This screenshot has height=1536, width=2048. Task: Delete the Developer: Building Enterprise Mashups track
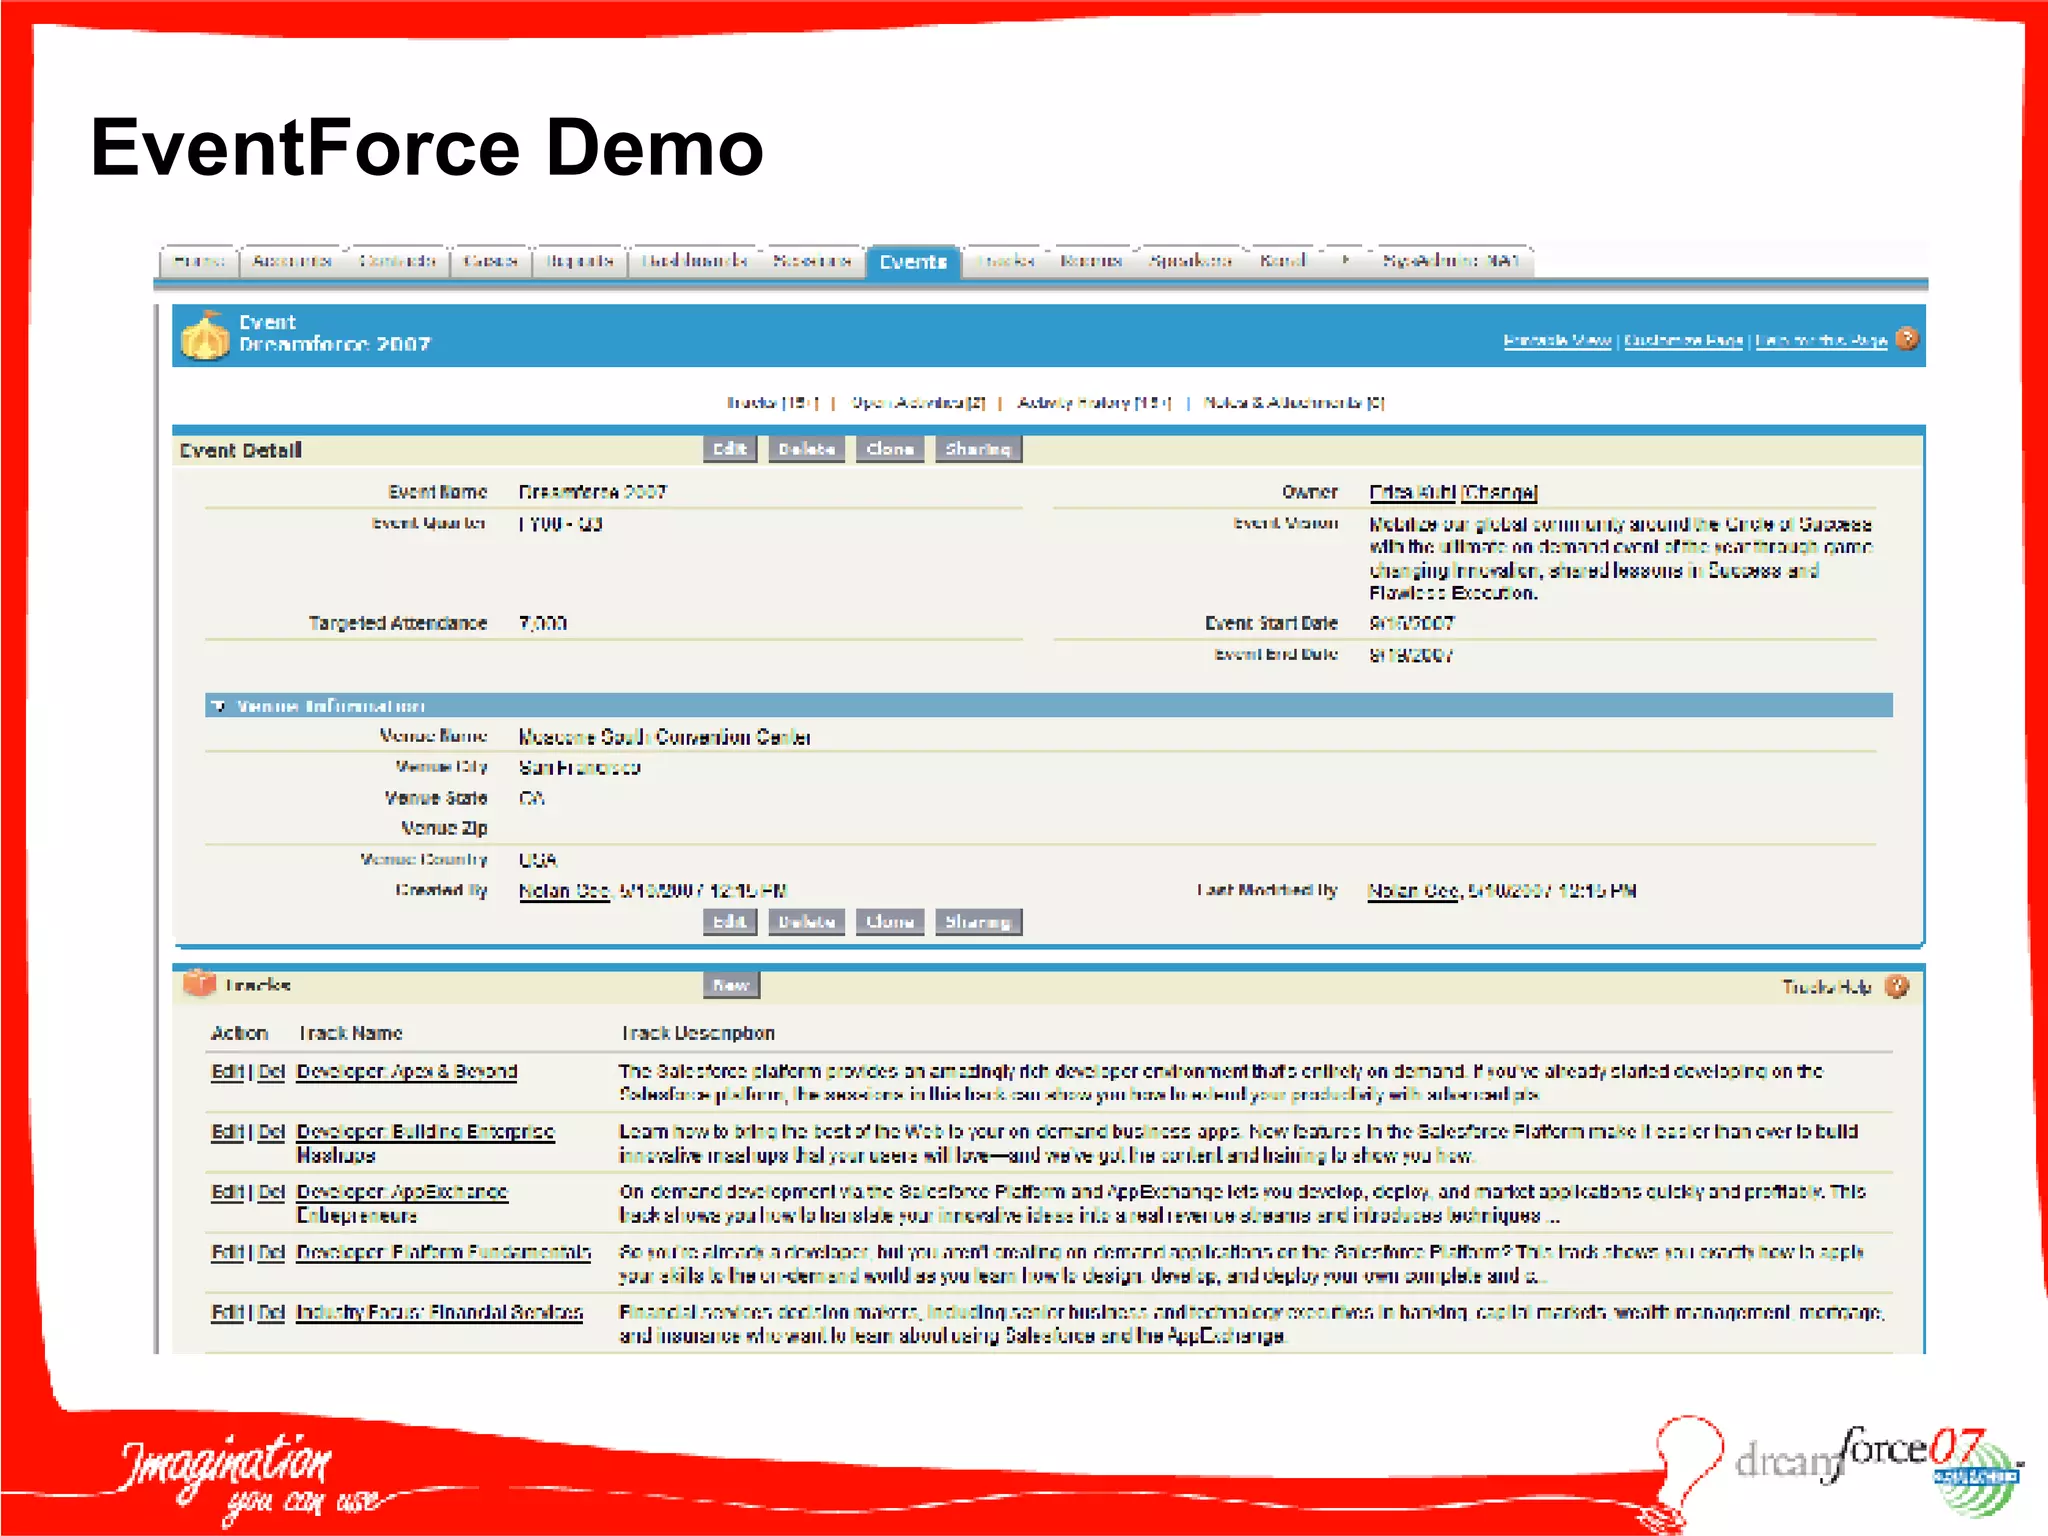pyautogui.click(x=271, y=1132)
